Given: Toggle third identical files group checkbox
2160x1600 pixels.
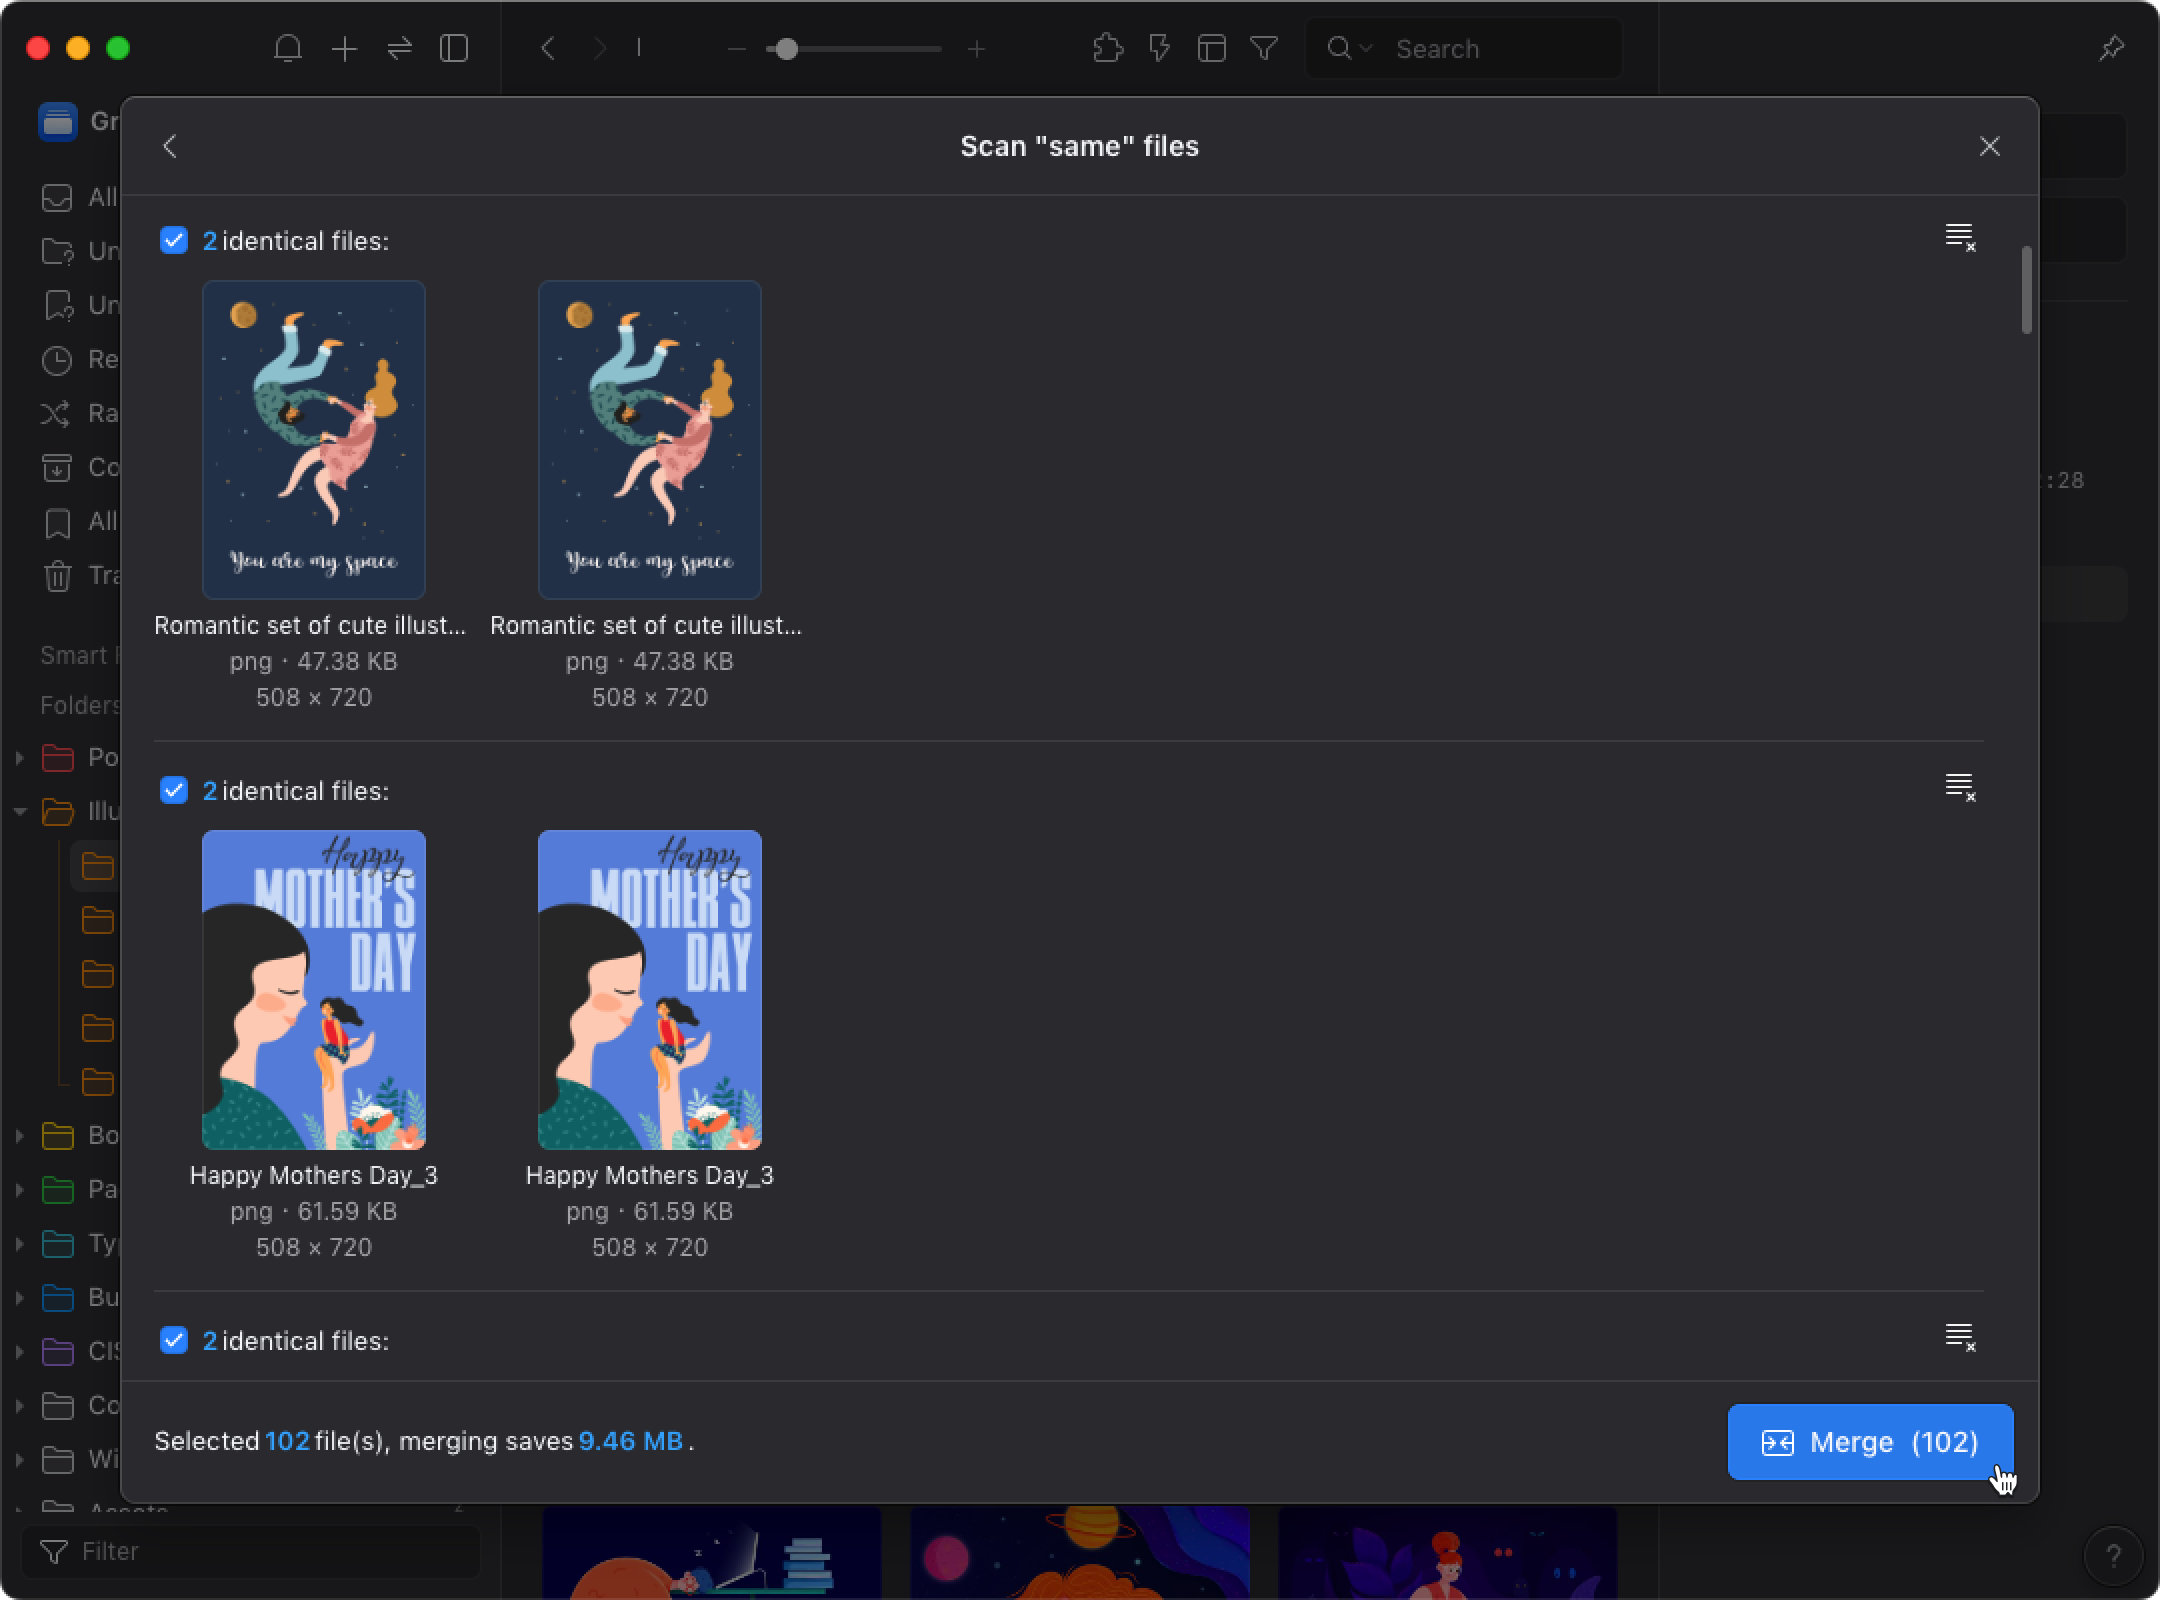Looking at the screenshot, I should point(173,1339).
